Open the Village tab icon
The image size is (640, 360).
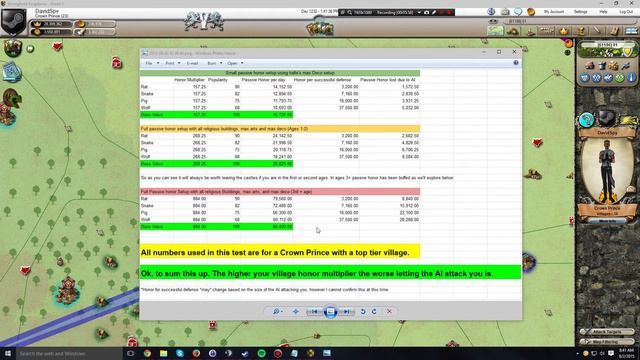513,31
